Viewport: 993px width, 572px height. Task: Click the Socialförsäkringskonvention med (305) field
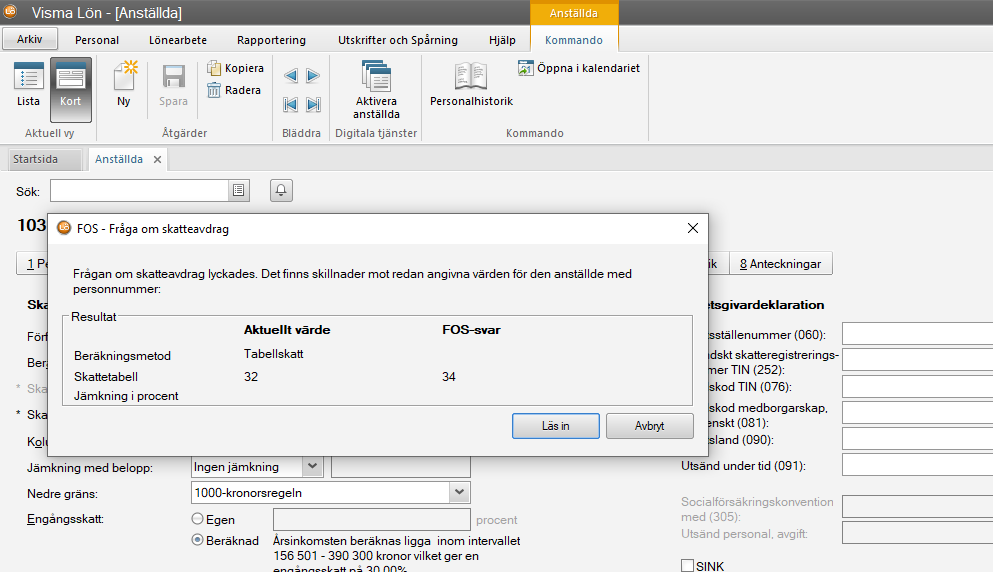(x=917, y=507)
